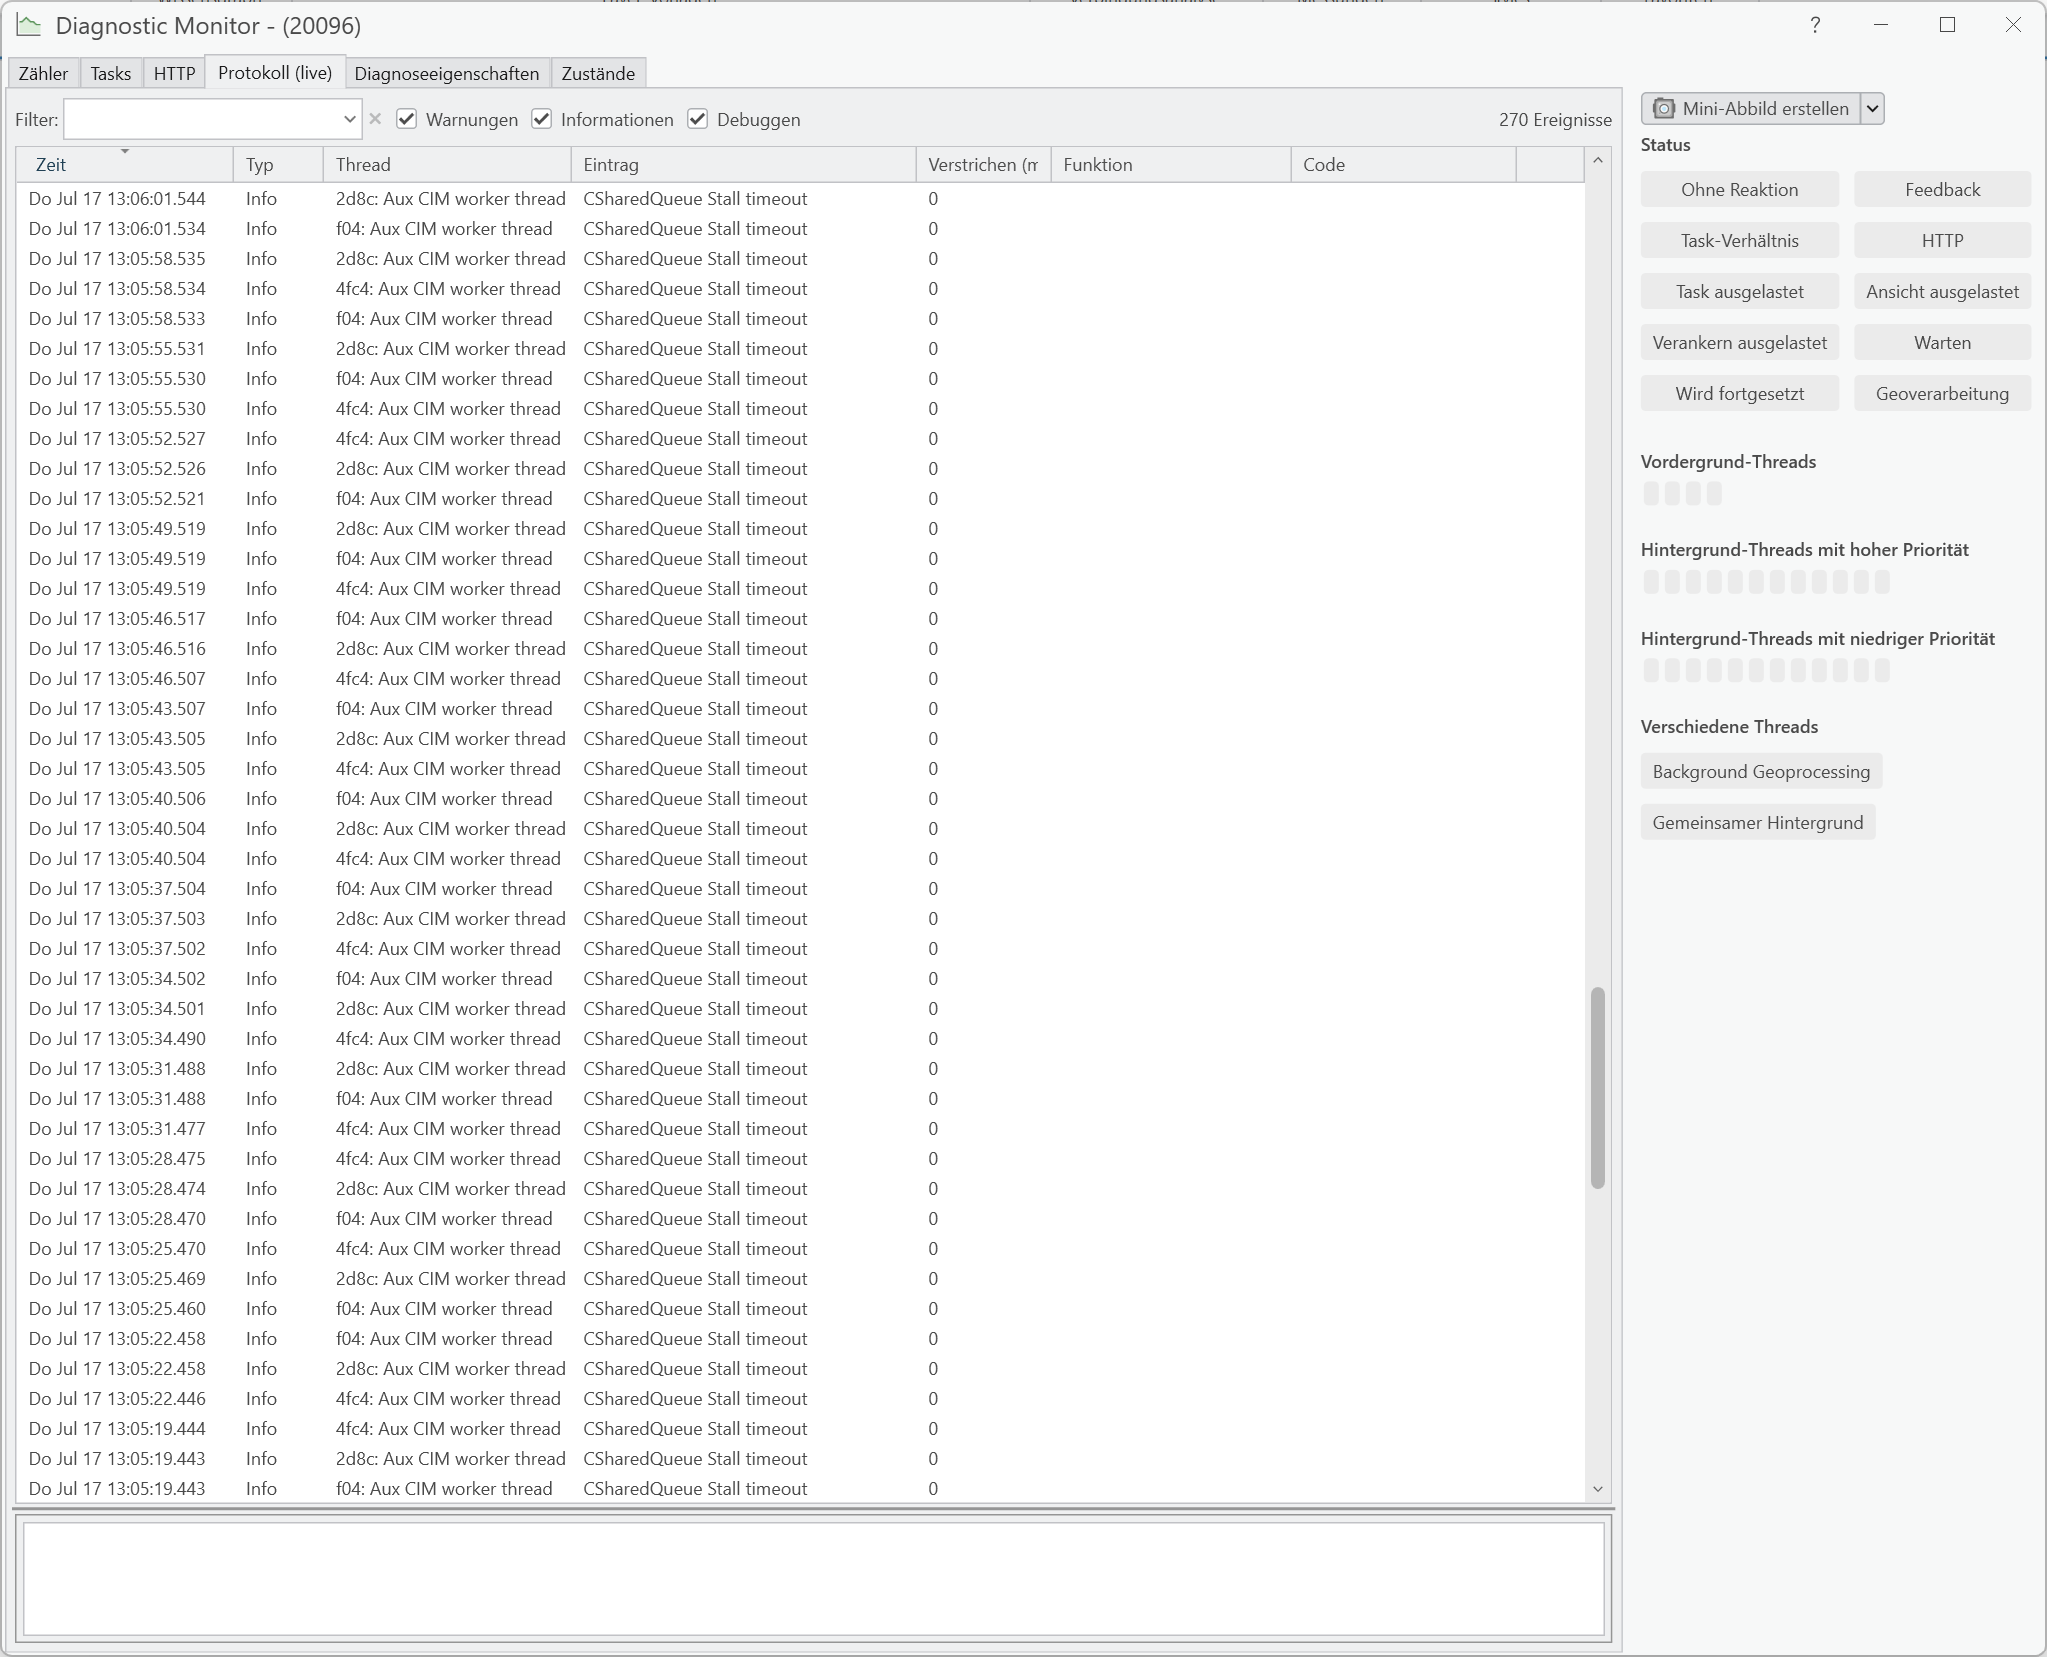Image resolution: width=2047 pixels, height=1657 pixels.
Task: Click the camera icon on Mini-Abbild erstellen
Action: click(1663, 109)
